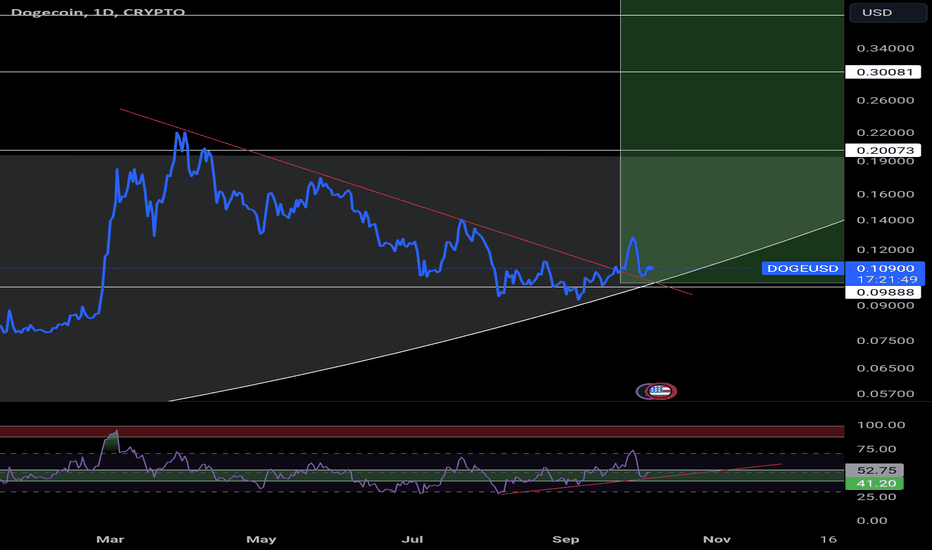Click the 0.22000 price scale value
The height and width of the screenshot is (550, 932).
885,133
